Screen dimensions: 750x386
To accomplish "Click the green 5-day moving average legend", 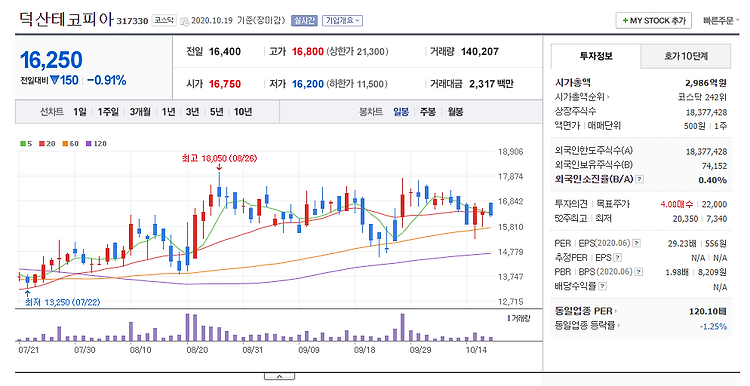I will (x=26, y=143).
